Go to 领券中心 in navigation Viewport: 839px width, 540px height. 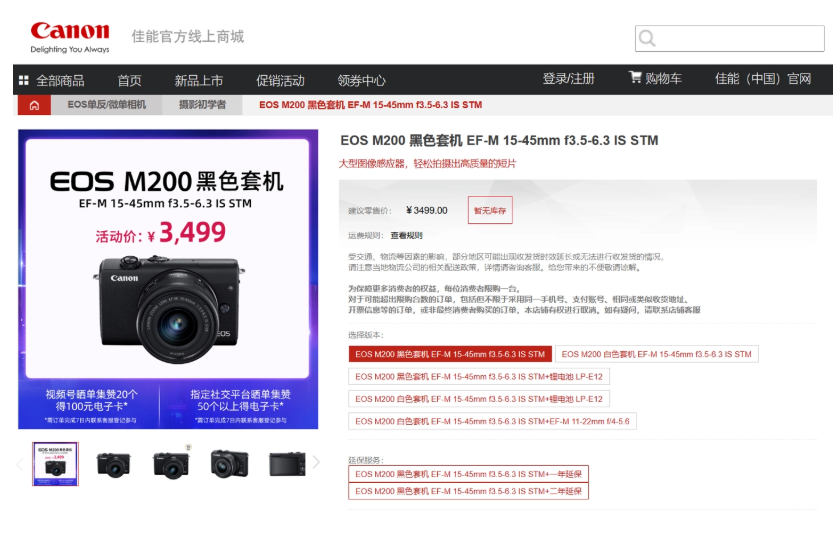[x=362, y=80]
